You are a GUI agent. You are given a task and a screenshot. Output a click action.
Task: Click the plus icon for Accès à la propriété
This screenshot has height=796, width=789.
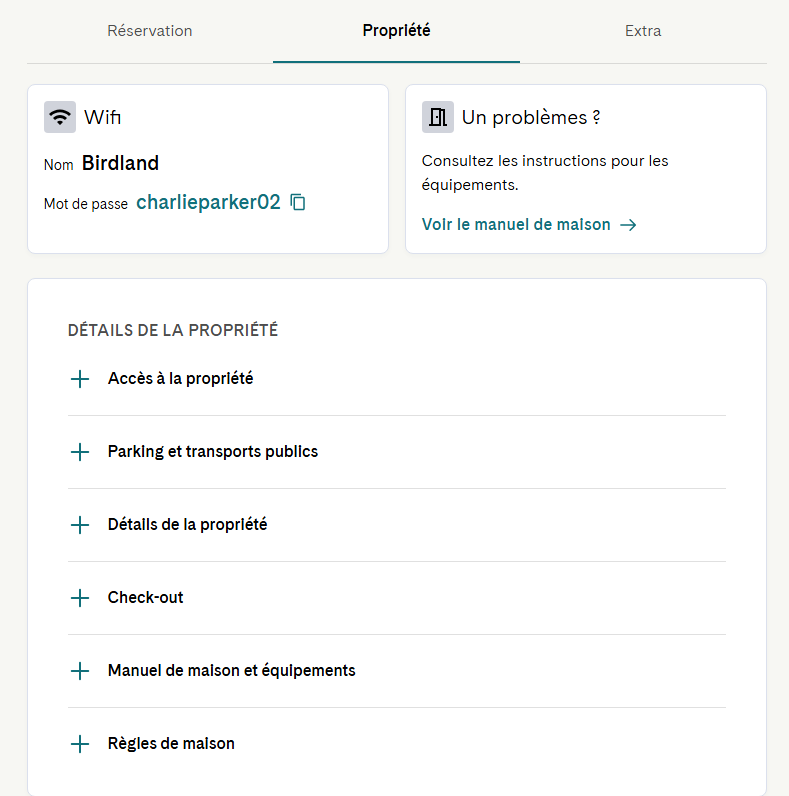pyautogui.click(x=80, y=379)
